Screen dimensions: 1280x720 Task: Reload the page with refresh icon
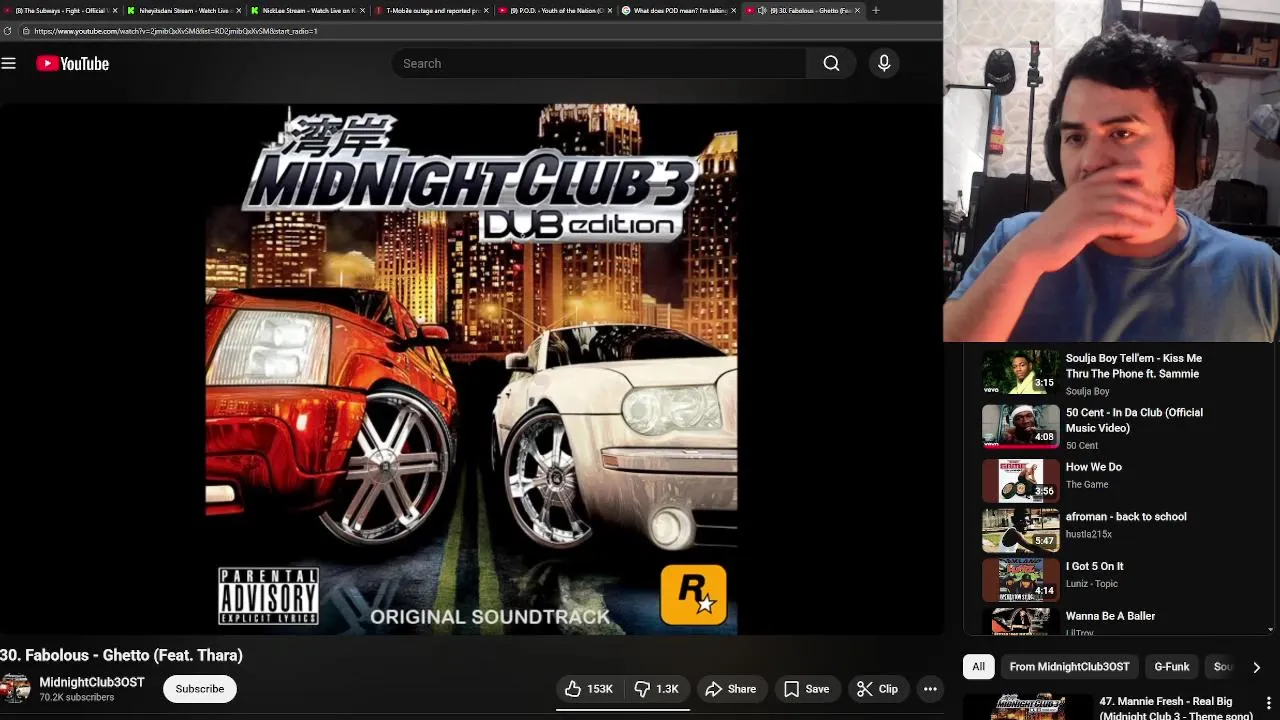(x=8, y=31)
